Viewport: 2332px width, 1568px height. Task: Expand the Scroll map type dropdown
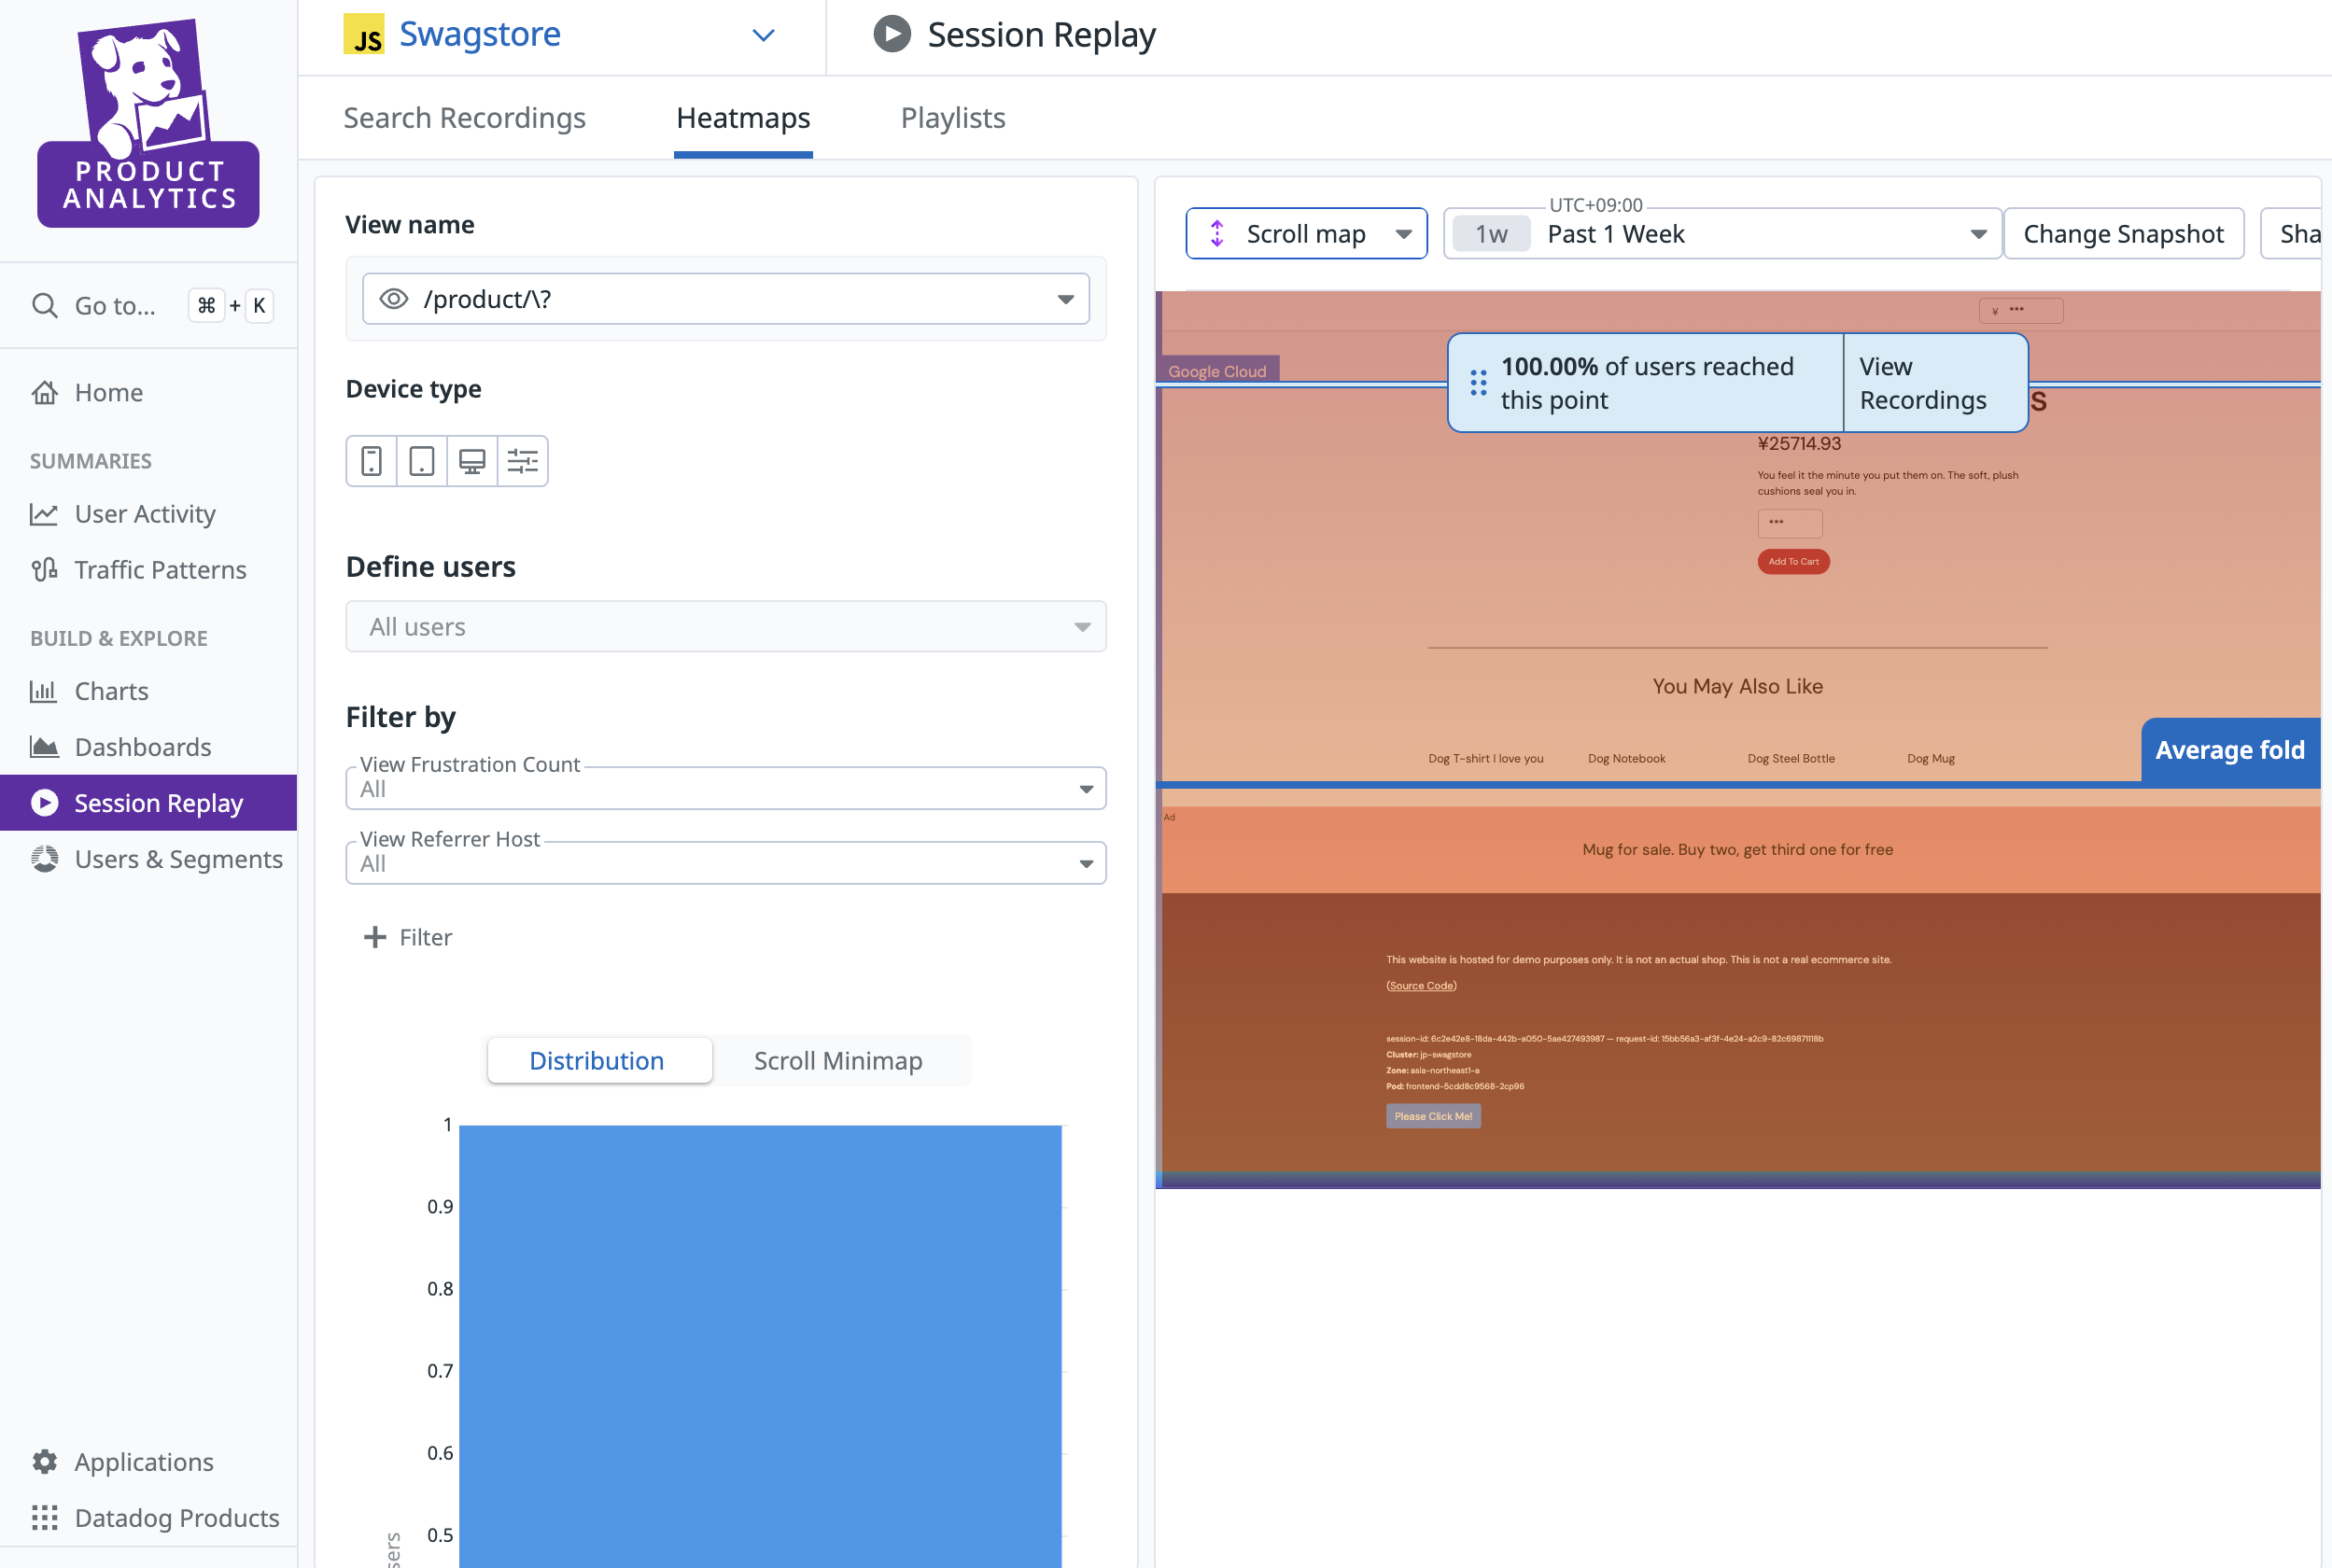(x=1403, y=233)
